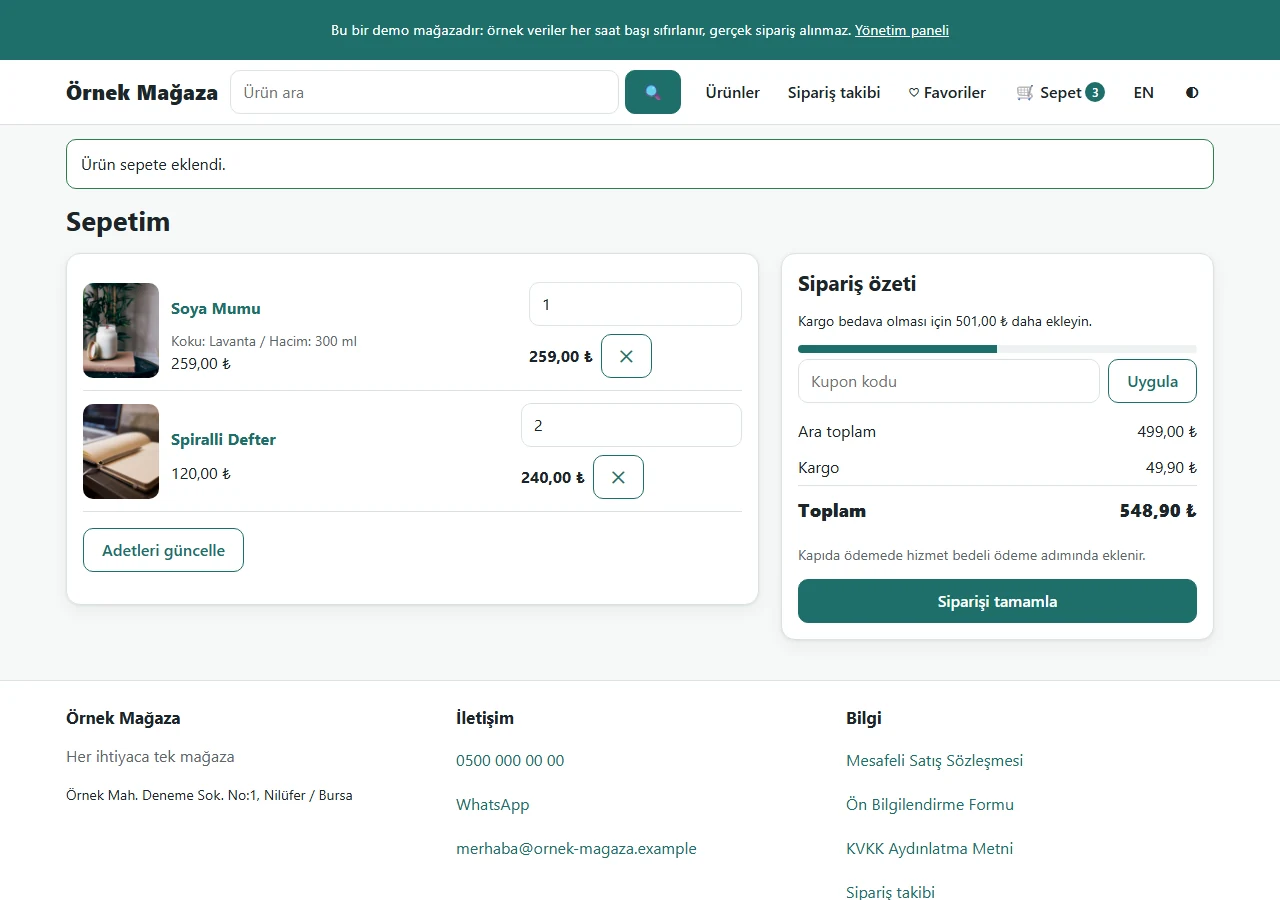The width and height of the screenshot is (1280, 900).
Task: Click Spiralli Defter line total 240,00 ₺
Action: pos(552,477)
